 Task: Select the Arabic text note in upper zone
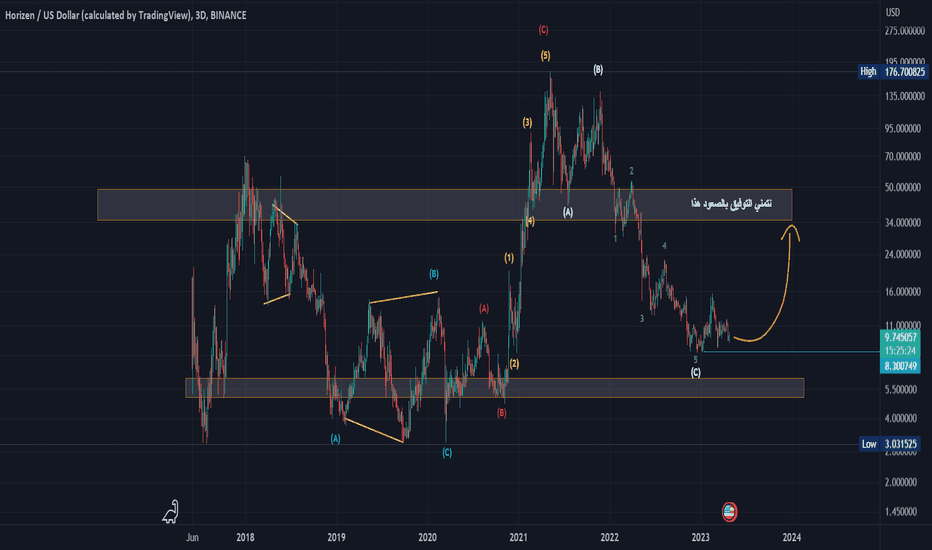click(732, 204)
